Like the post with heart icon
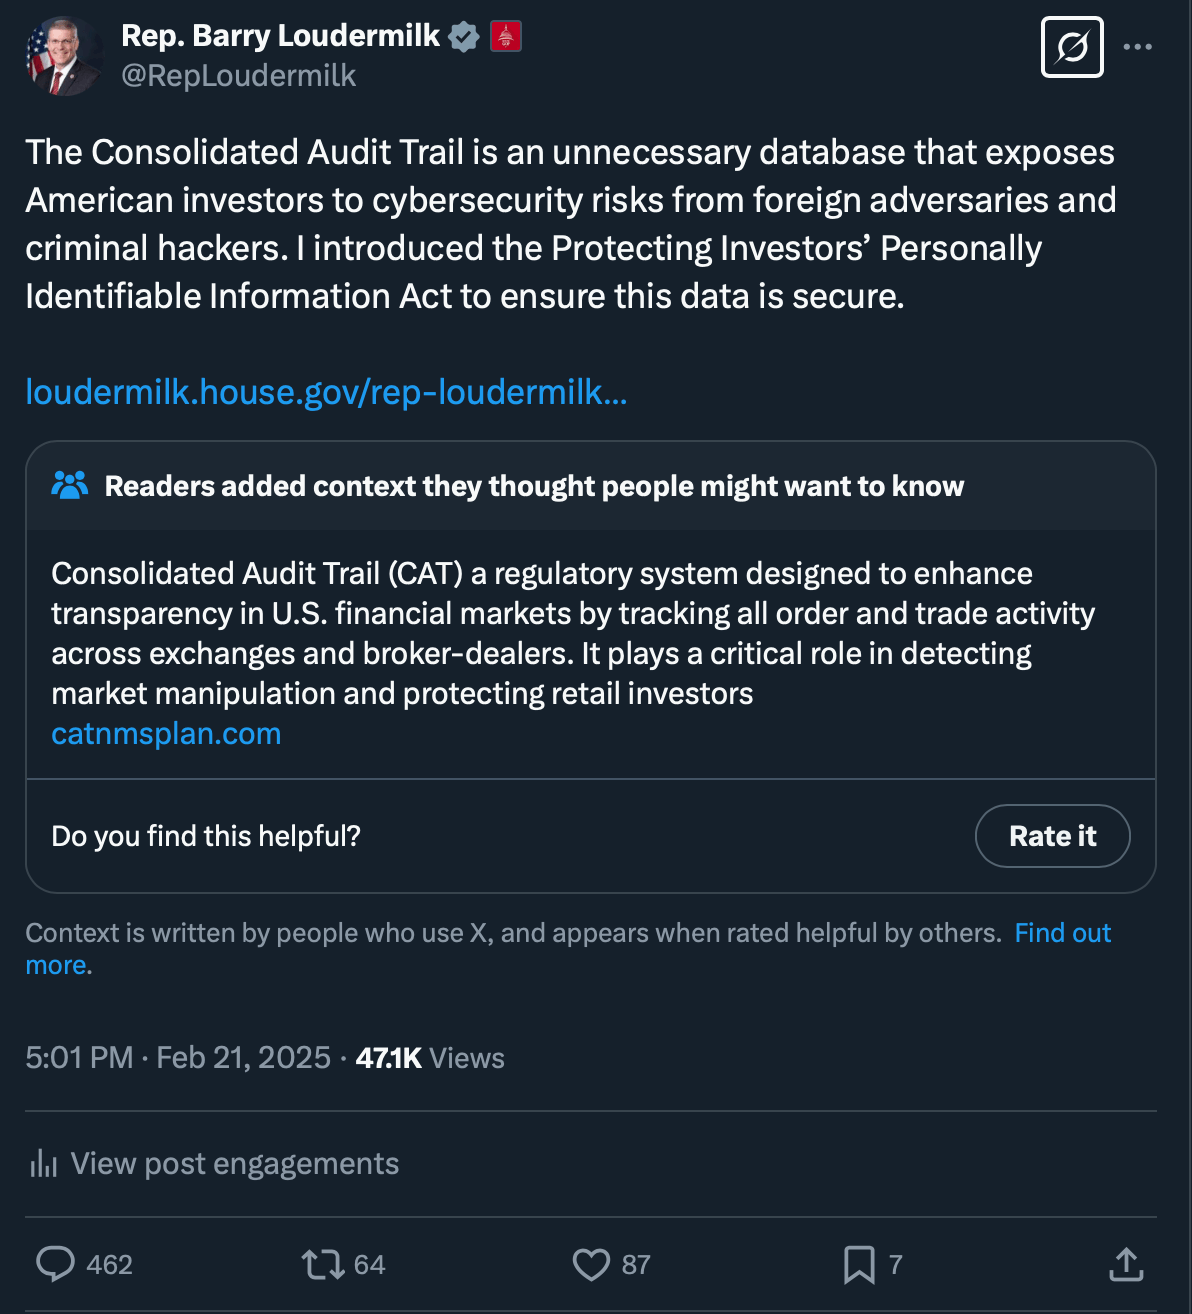Image resolution: width=1192 pixels, height=1314 pixels. click(591, 1264)
